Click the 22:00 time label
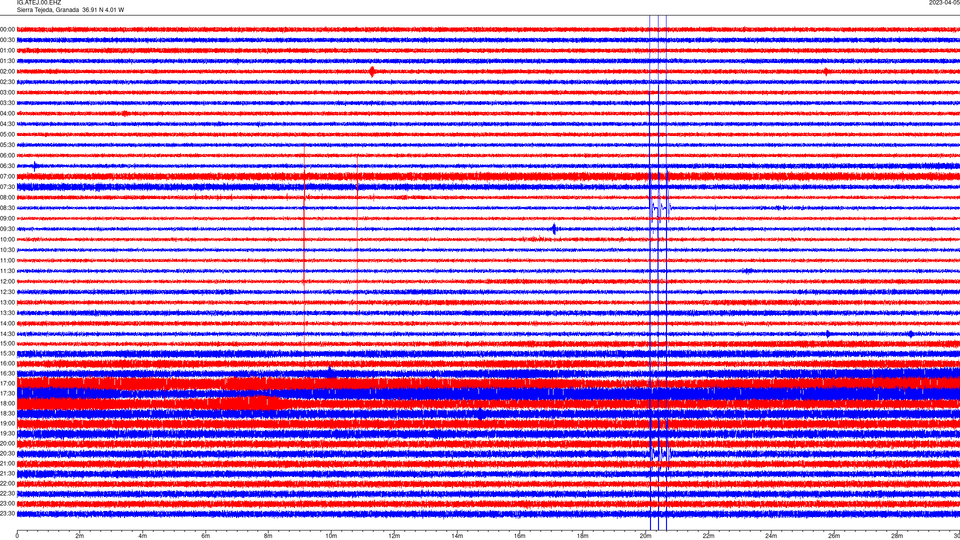The height and width of the screenshot is (540, 960). (x=7, y=483)
